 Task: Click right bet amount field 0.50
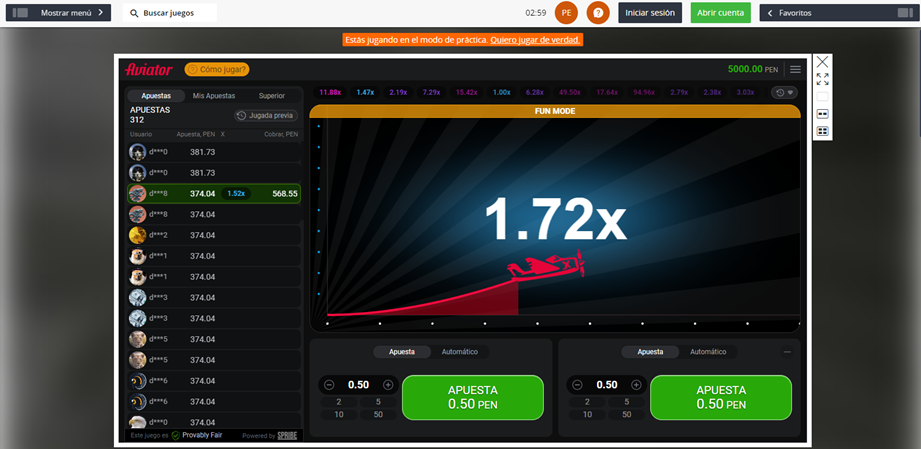point(607,385)
